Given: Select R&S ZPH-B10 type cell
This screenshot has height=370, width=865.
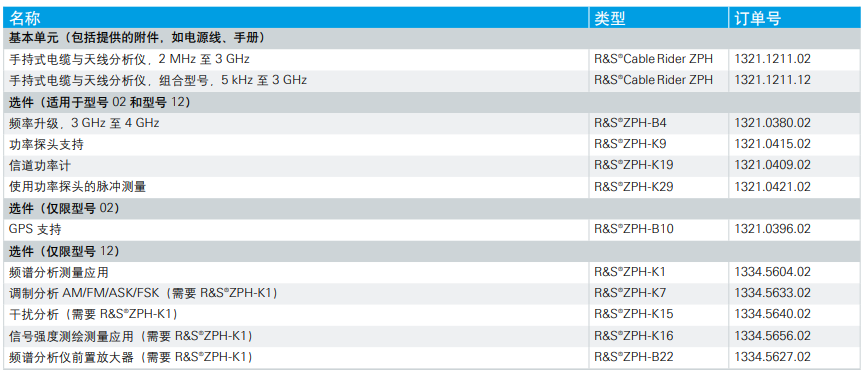Looking at the screenshot, I should 633,229.
